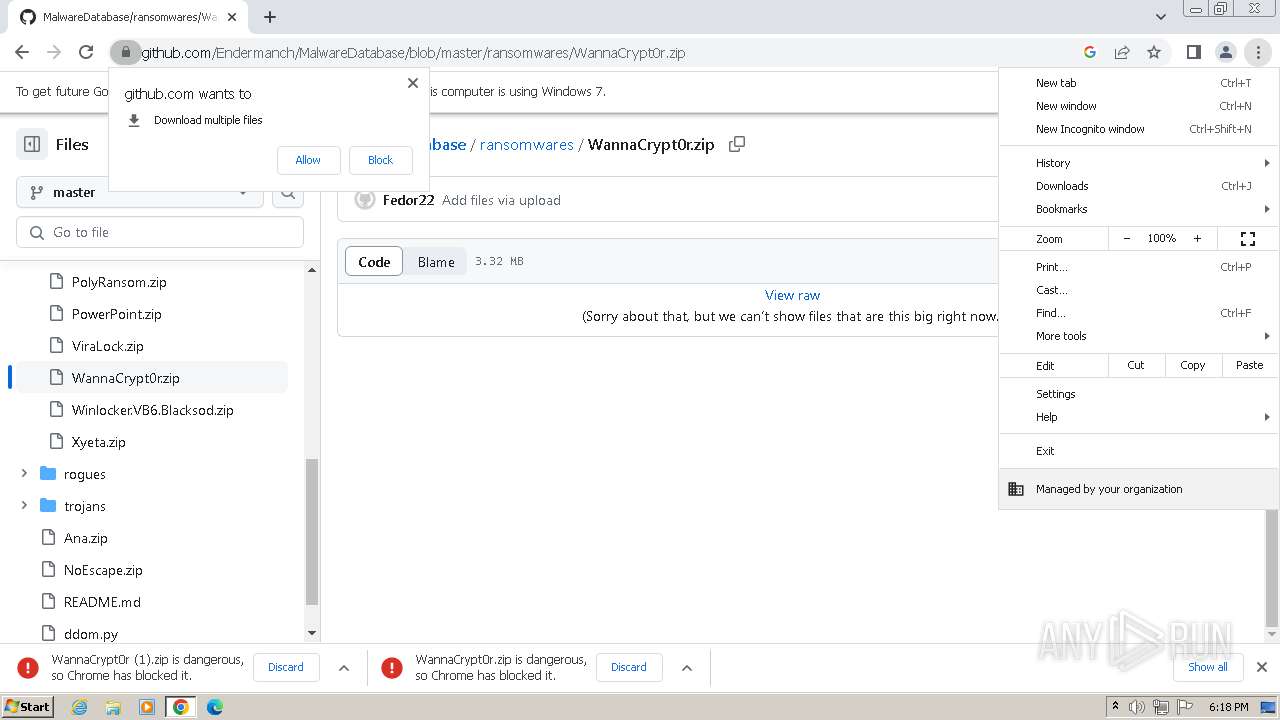Show all downloads

pyautogui.click(x=1207, y=667)
